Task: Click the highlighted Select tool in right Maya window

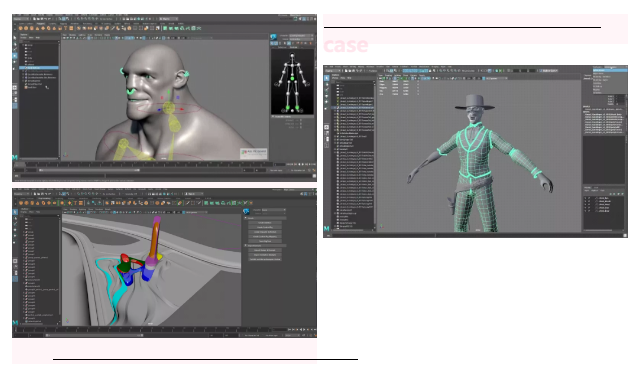Action: (327, 78)
